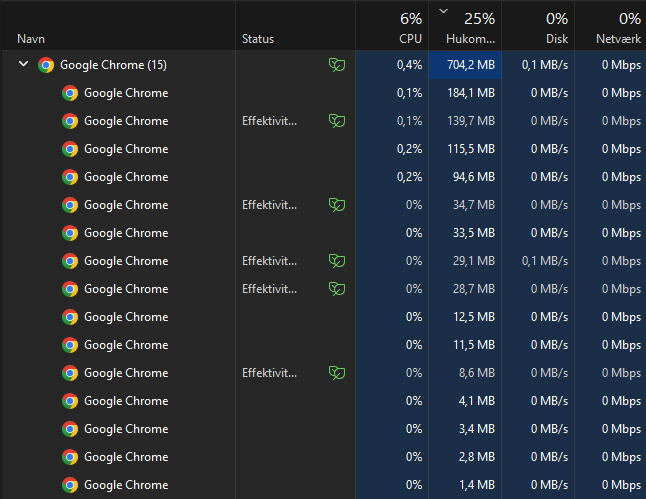This screenshot has height=499, width=646.
Task: Click Chrome icon of the 3,4 MB process
Action: [x=70, y=429]
